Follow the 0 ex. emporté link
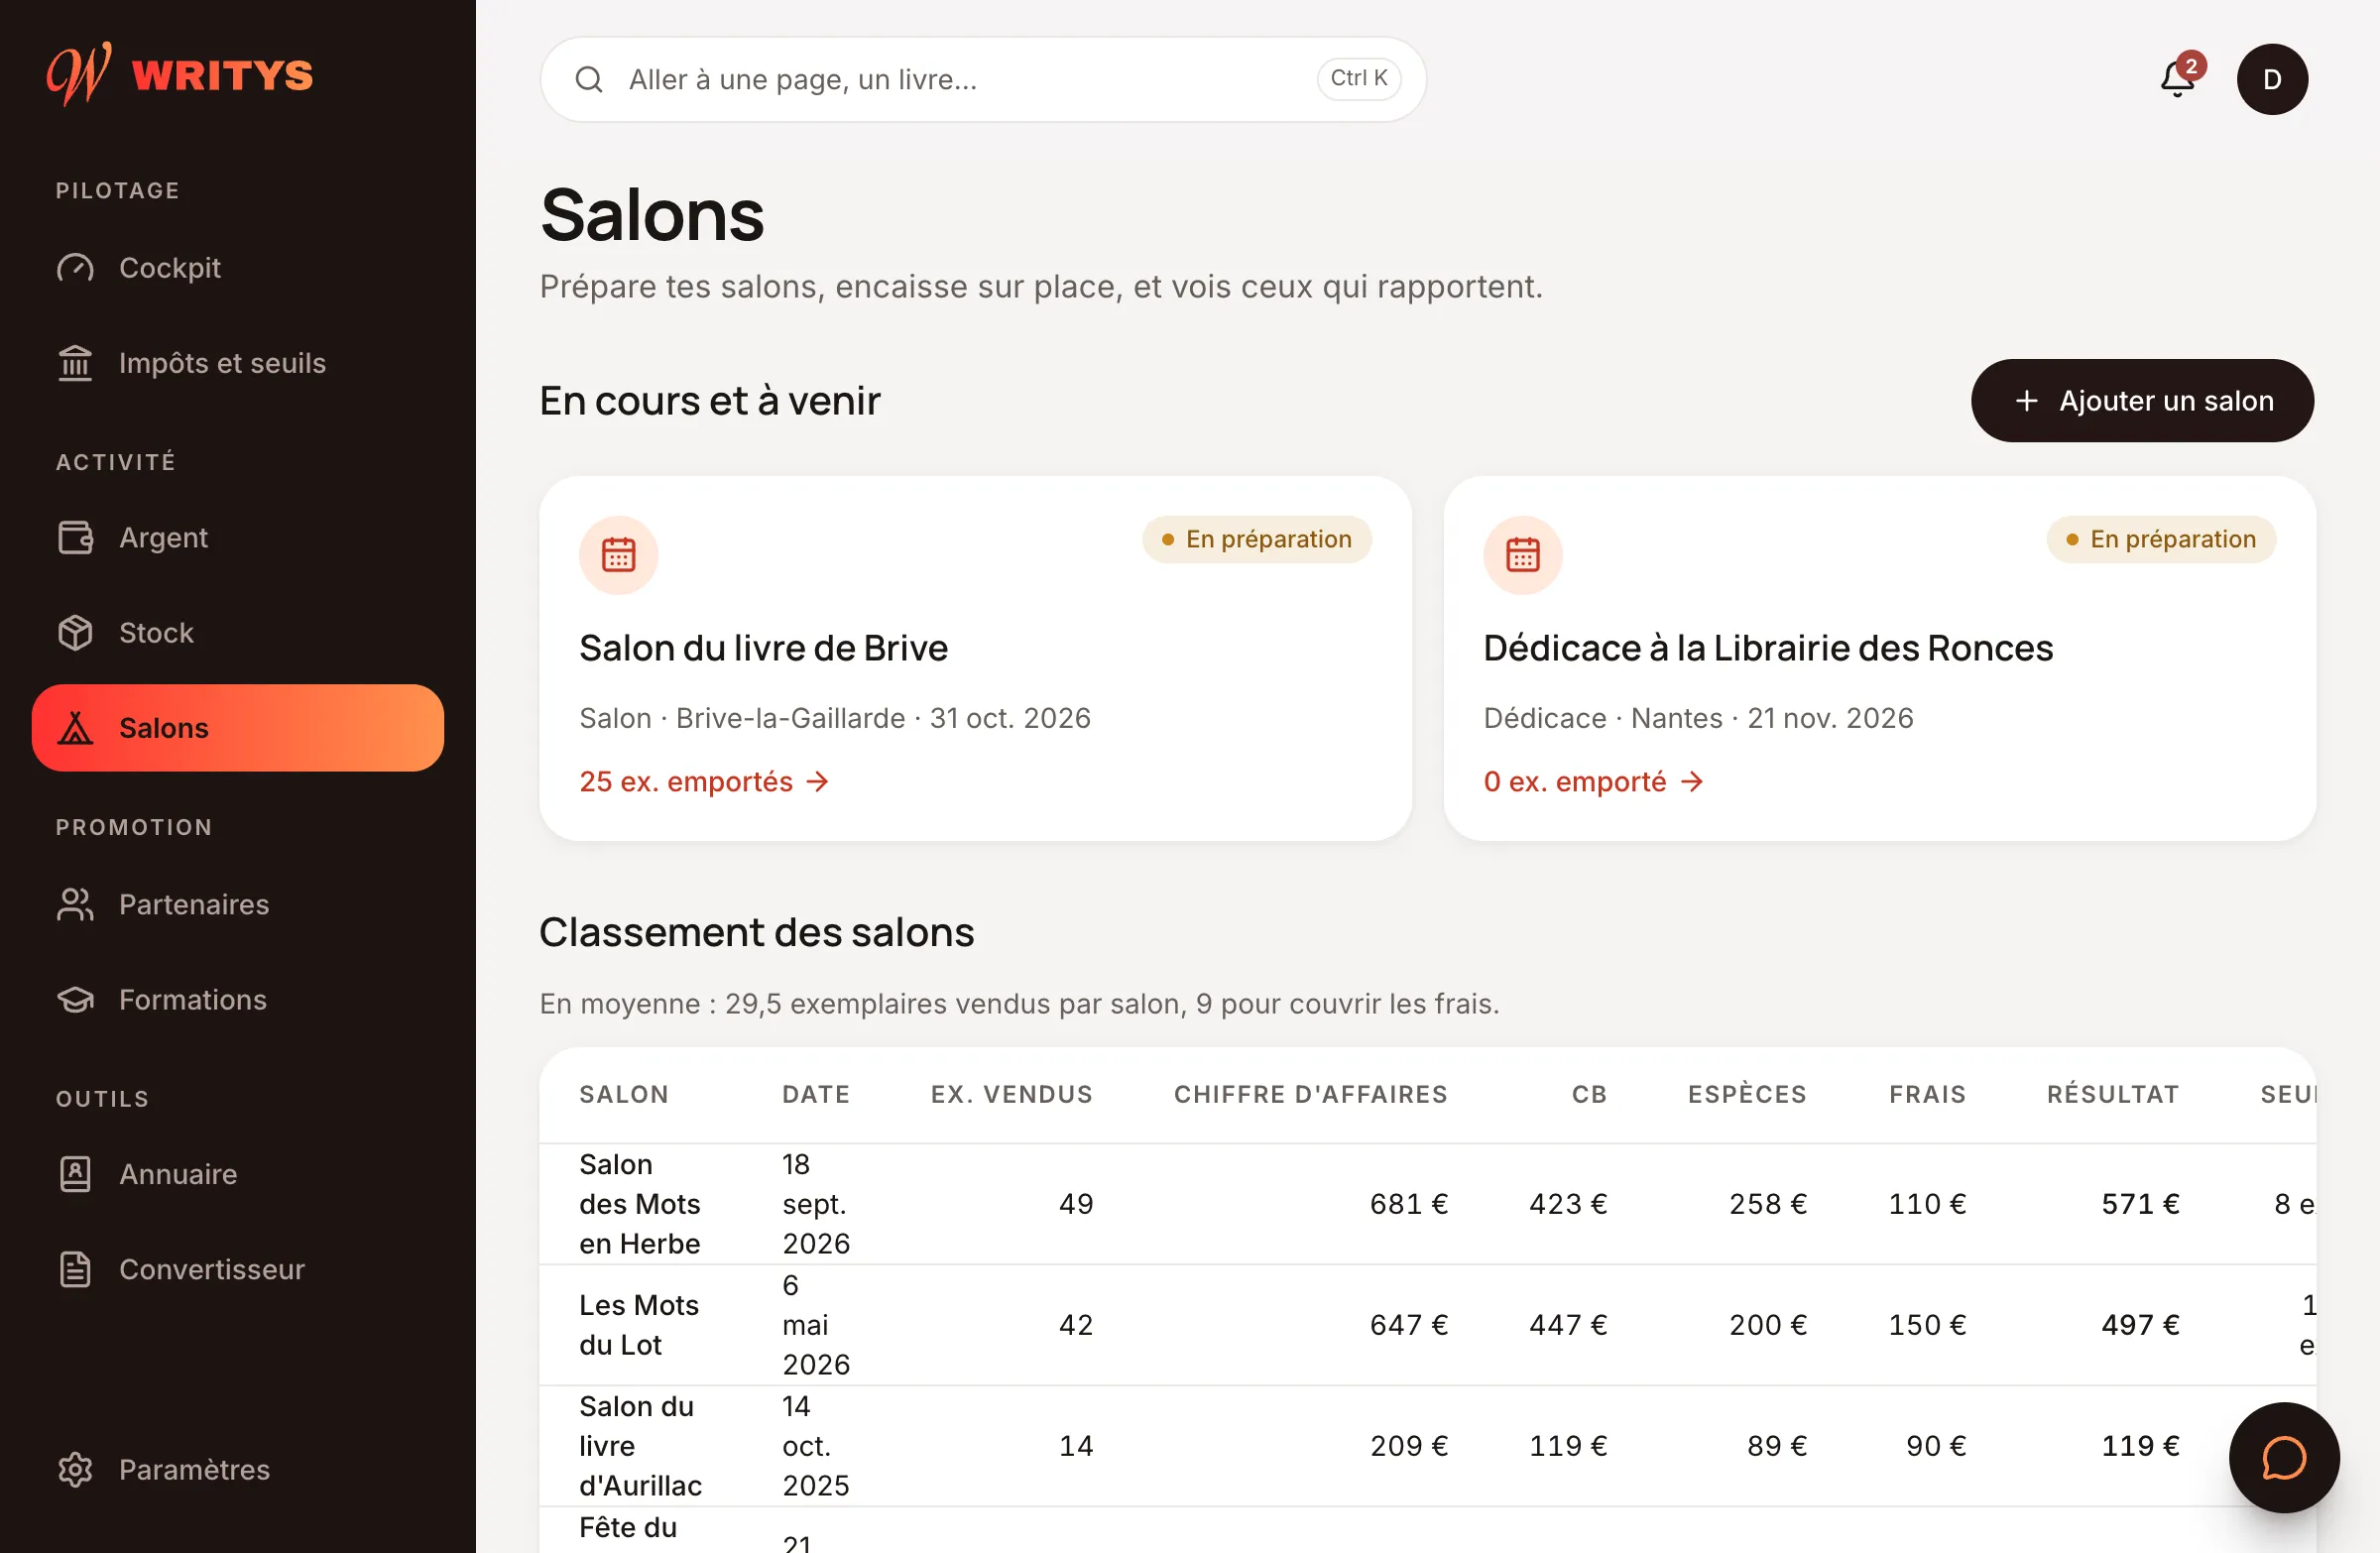The height and width of the screenshot is (1553, 2380). [x=1593, y=781]
